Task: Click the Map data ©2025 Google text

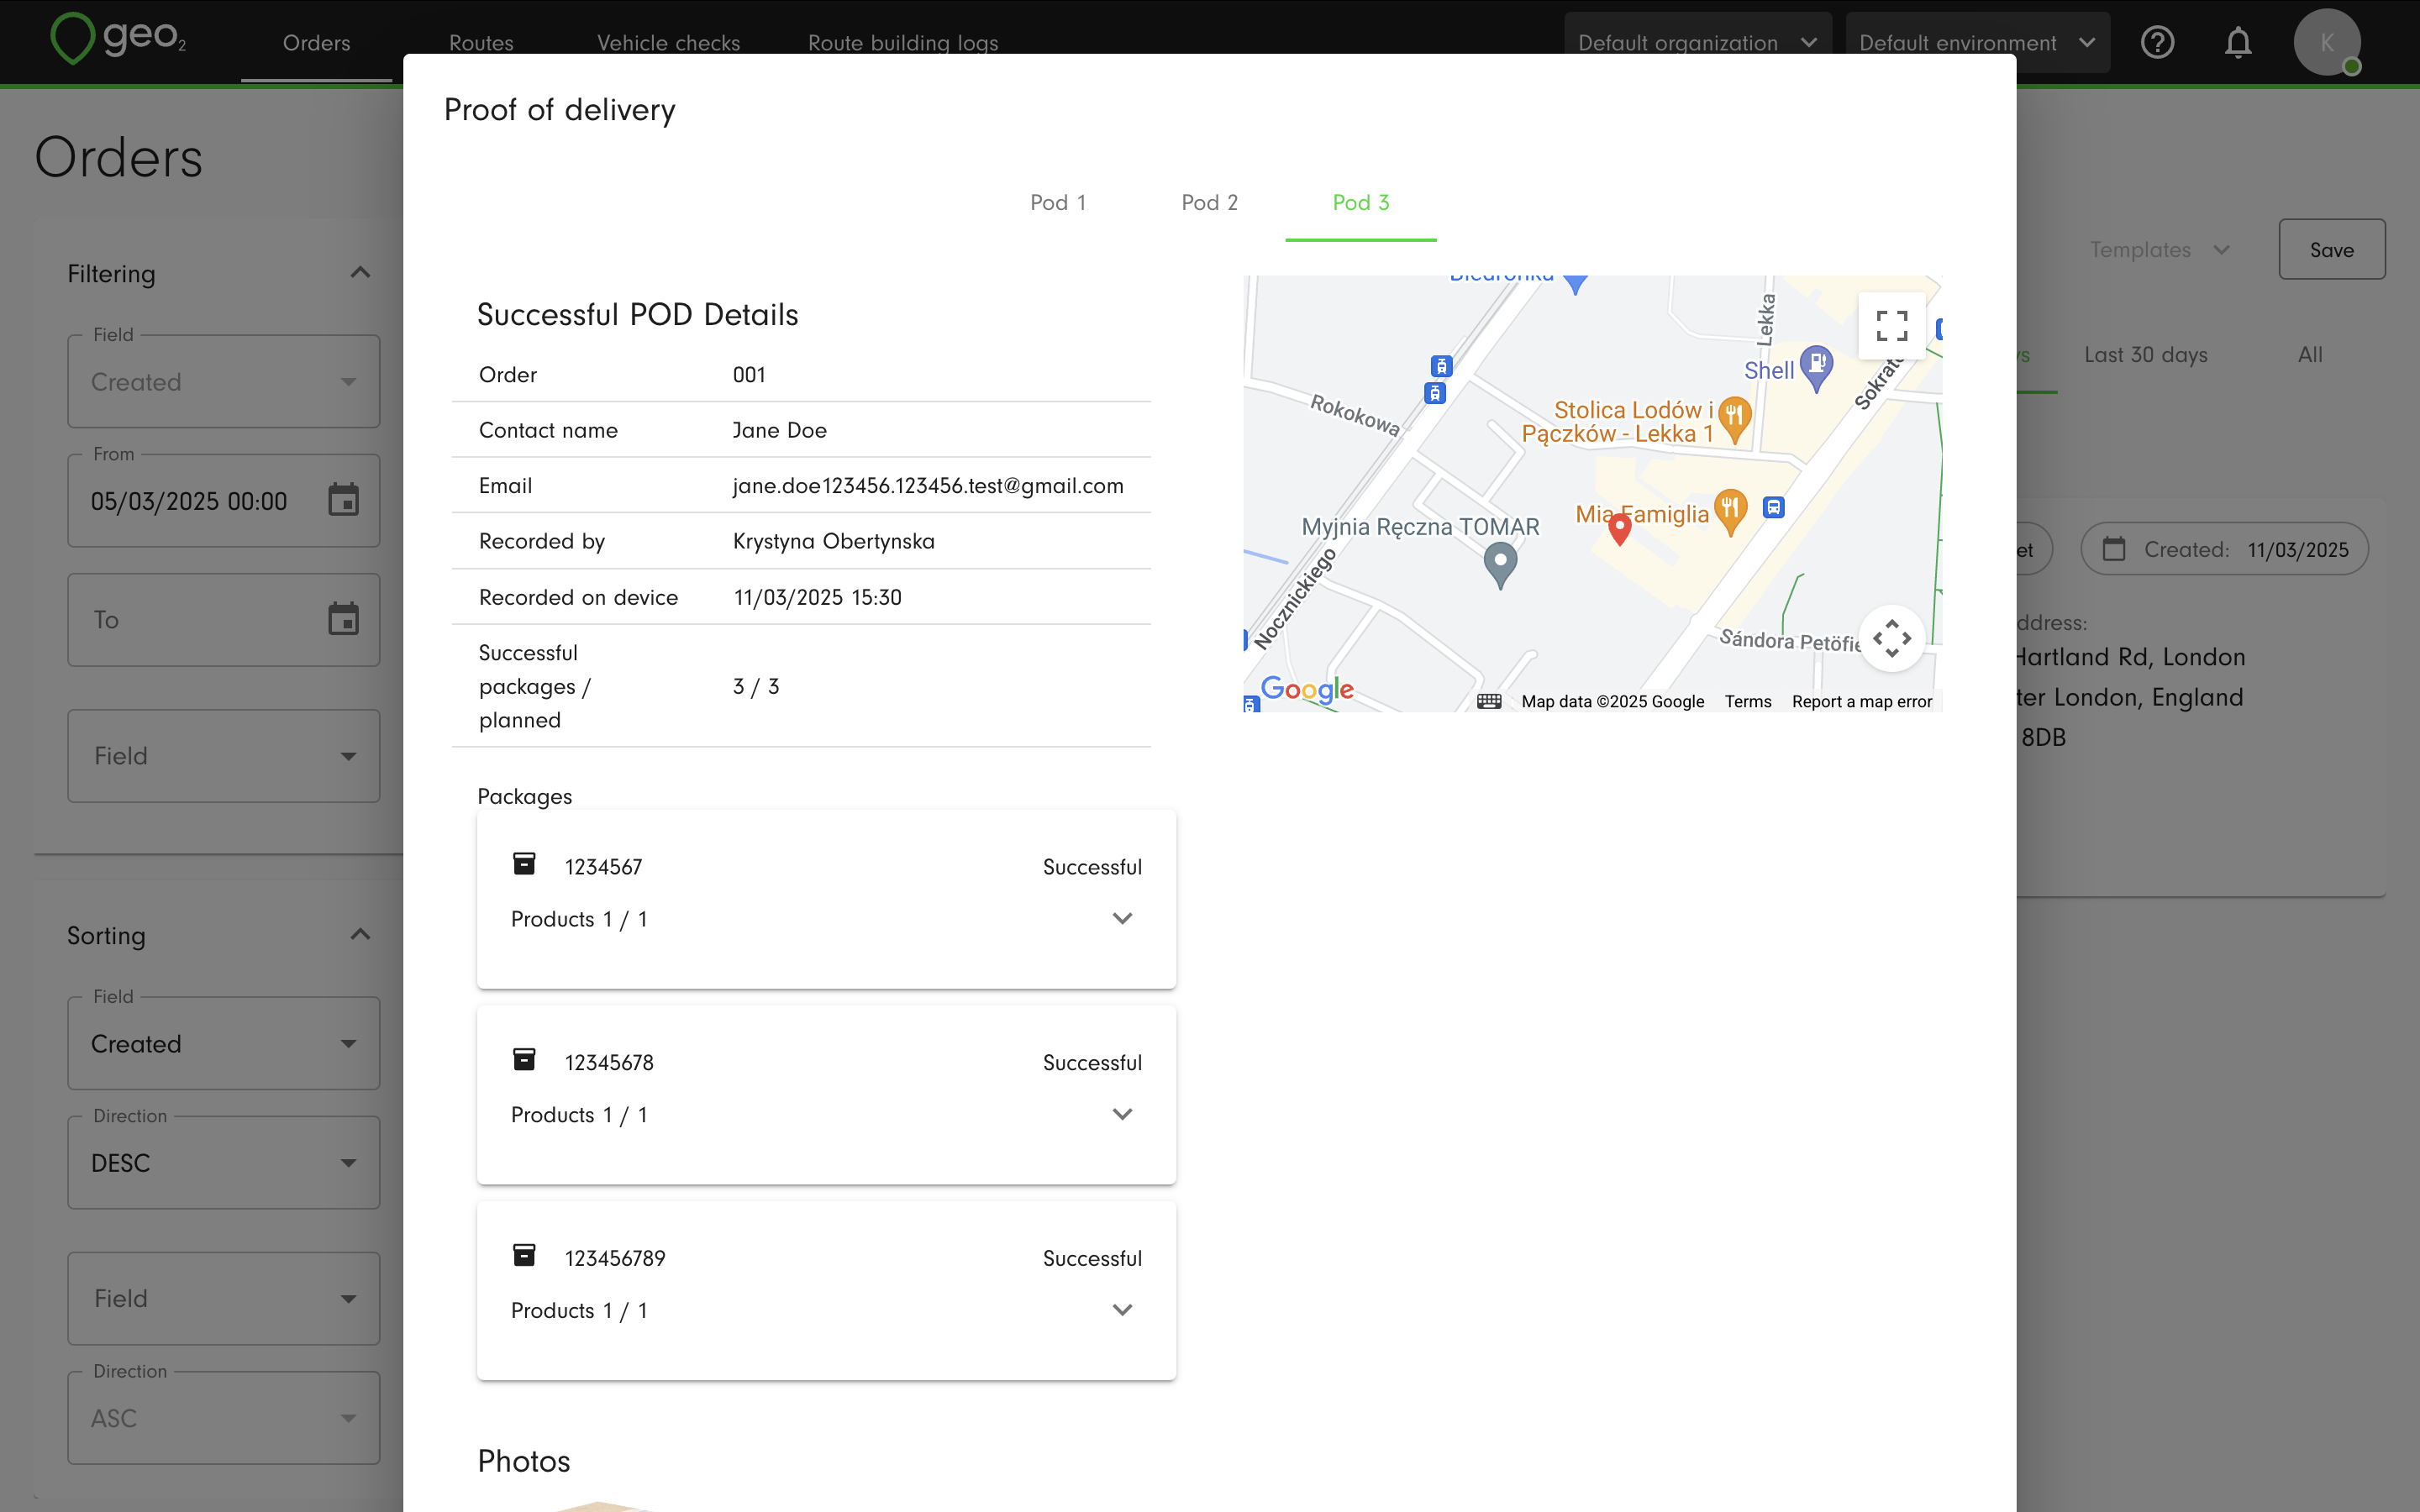Action: pyautogui.click(x=1612, y=701)
